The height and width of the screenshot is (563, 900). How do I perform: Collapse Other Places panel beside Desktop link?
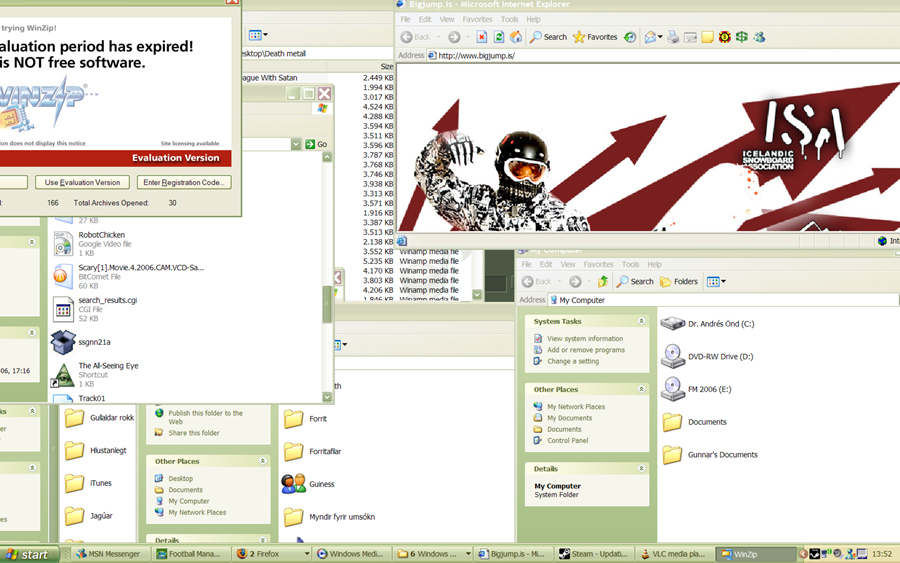[x=262, y=461]
